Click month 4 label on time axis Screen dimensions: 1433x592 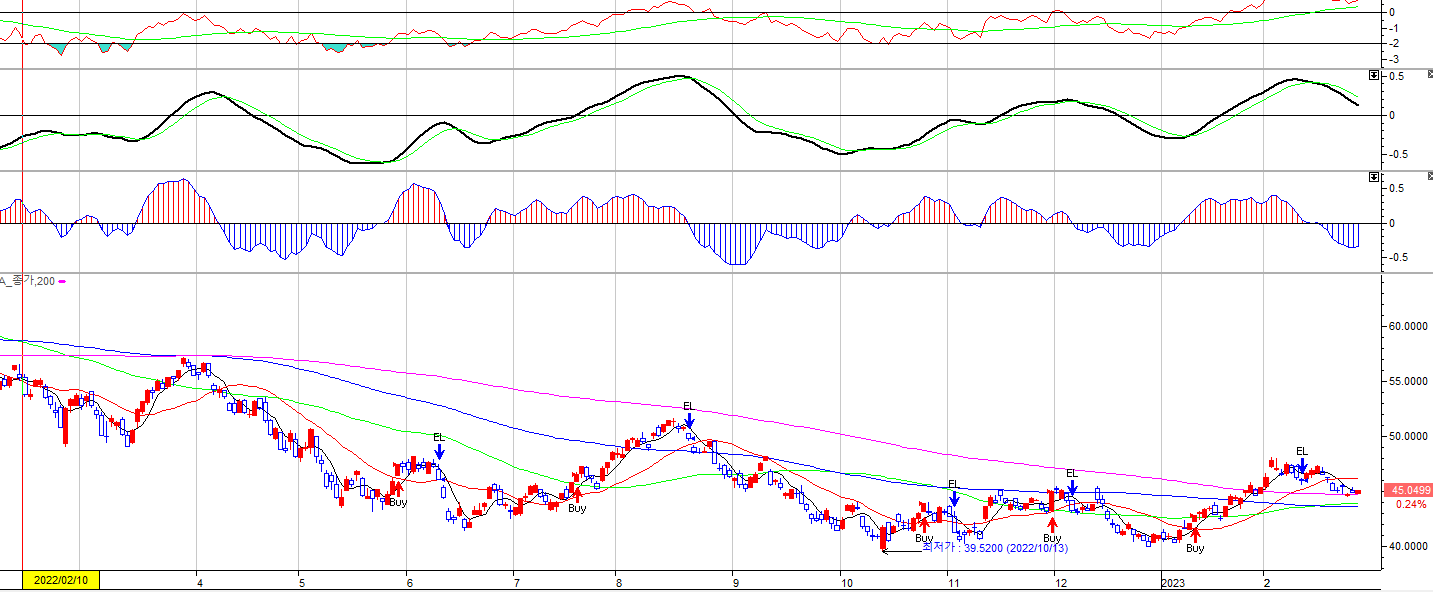tap(200, 581)
